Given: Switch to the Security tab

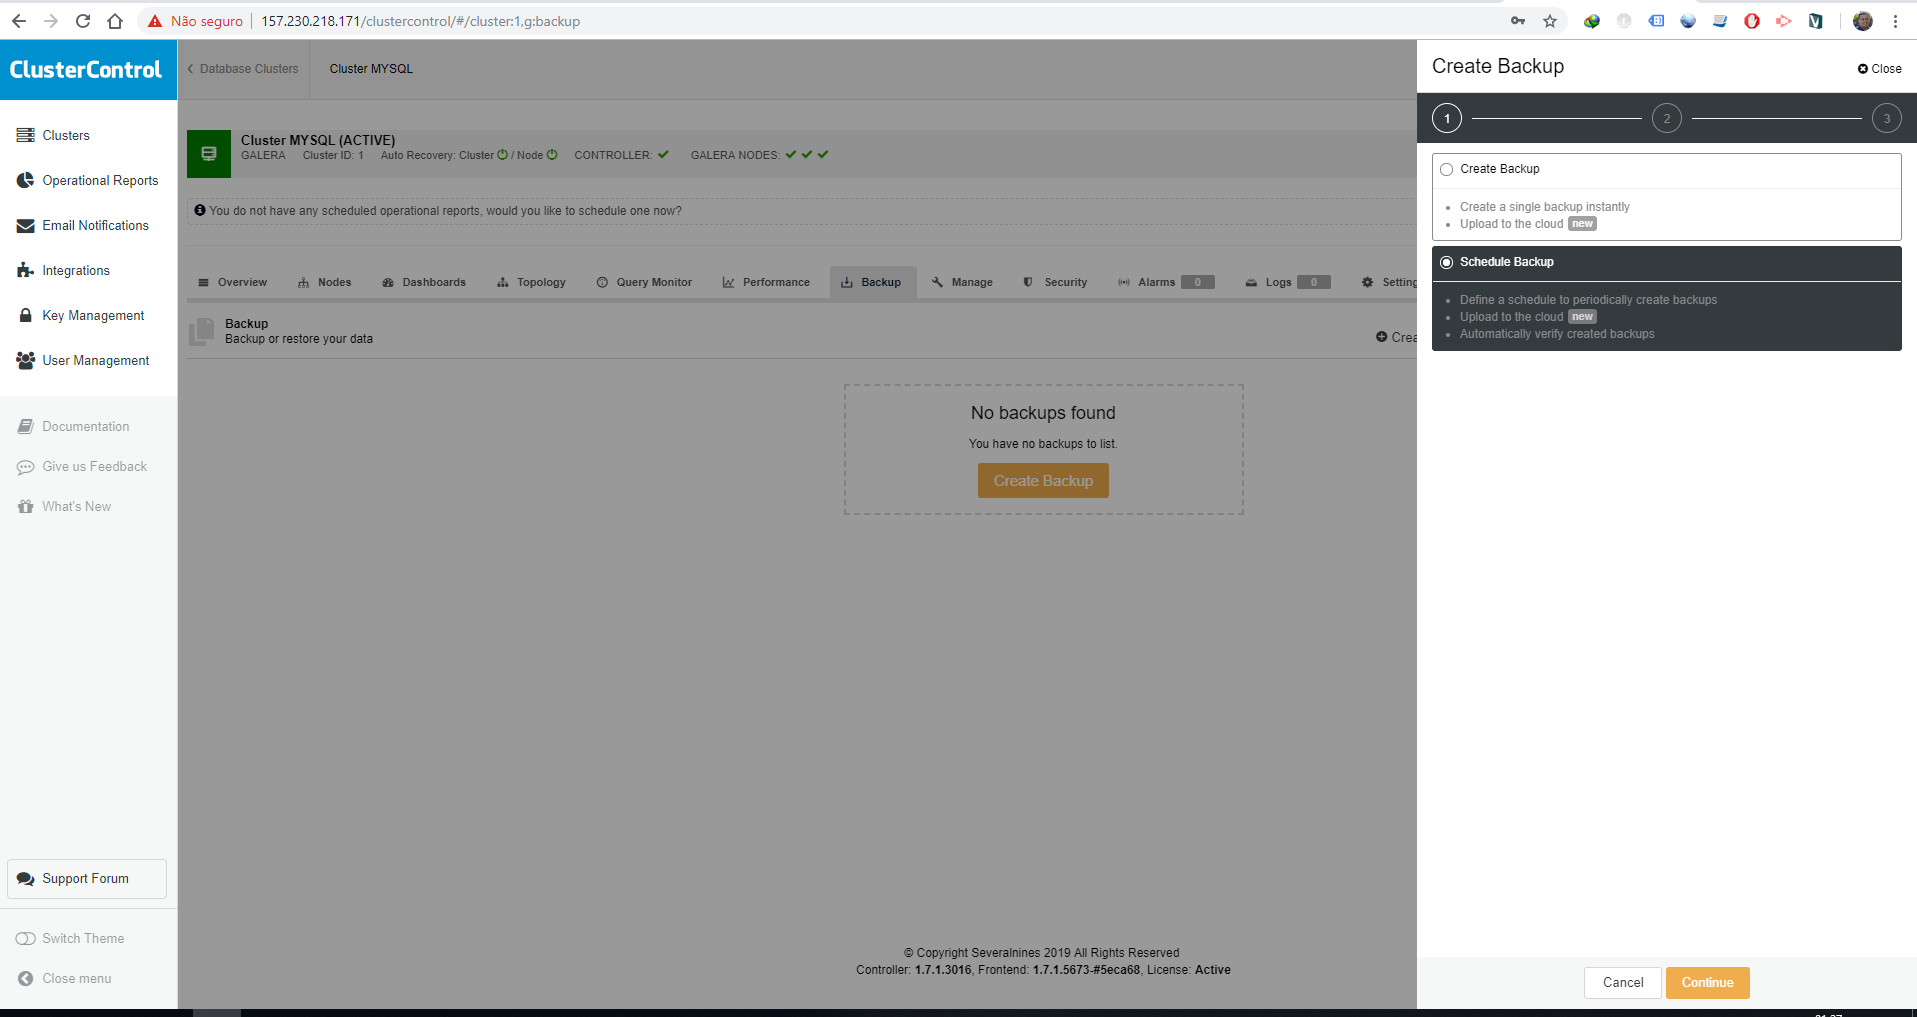Looking at the screenshot, I should pos(1055,282).
